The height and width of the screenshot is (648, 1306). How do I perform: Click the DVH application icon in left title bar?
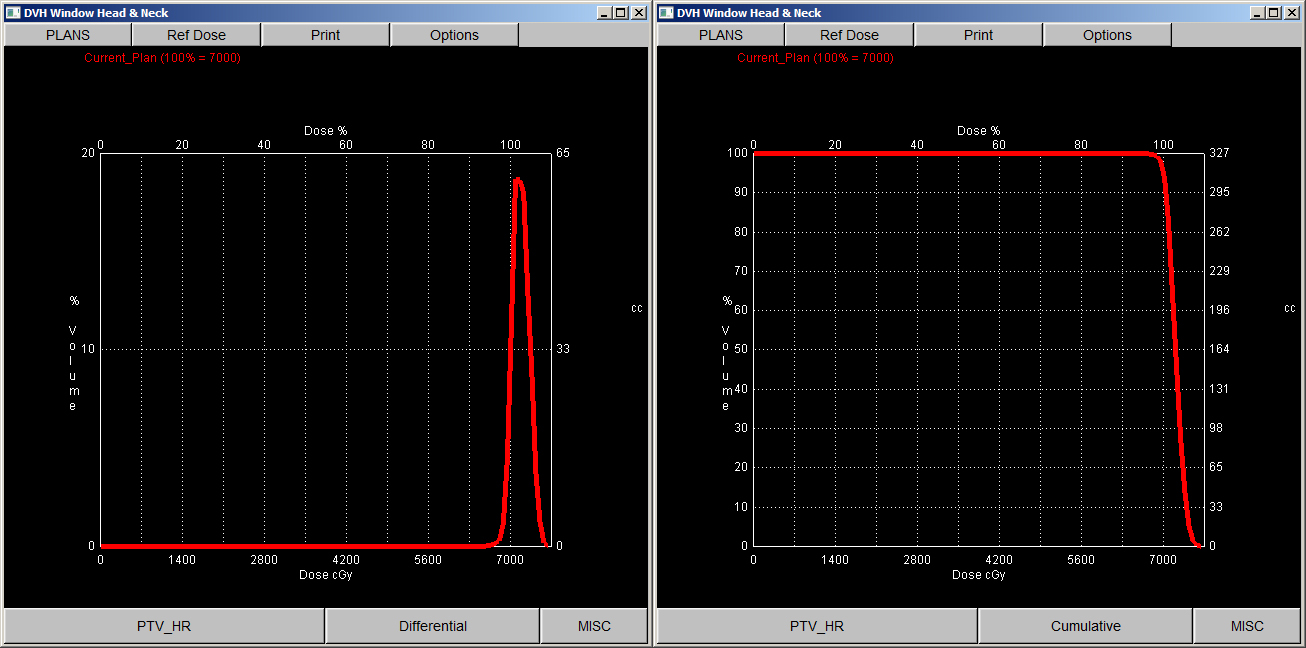11,12
